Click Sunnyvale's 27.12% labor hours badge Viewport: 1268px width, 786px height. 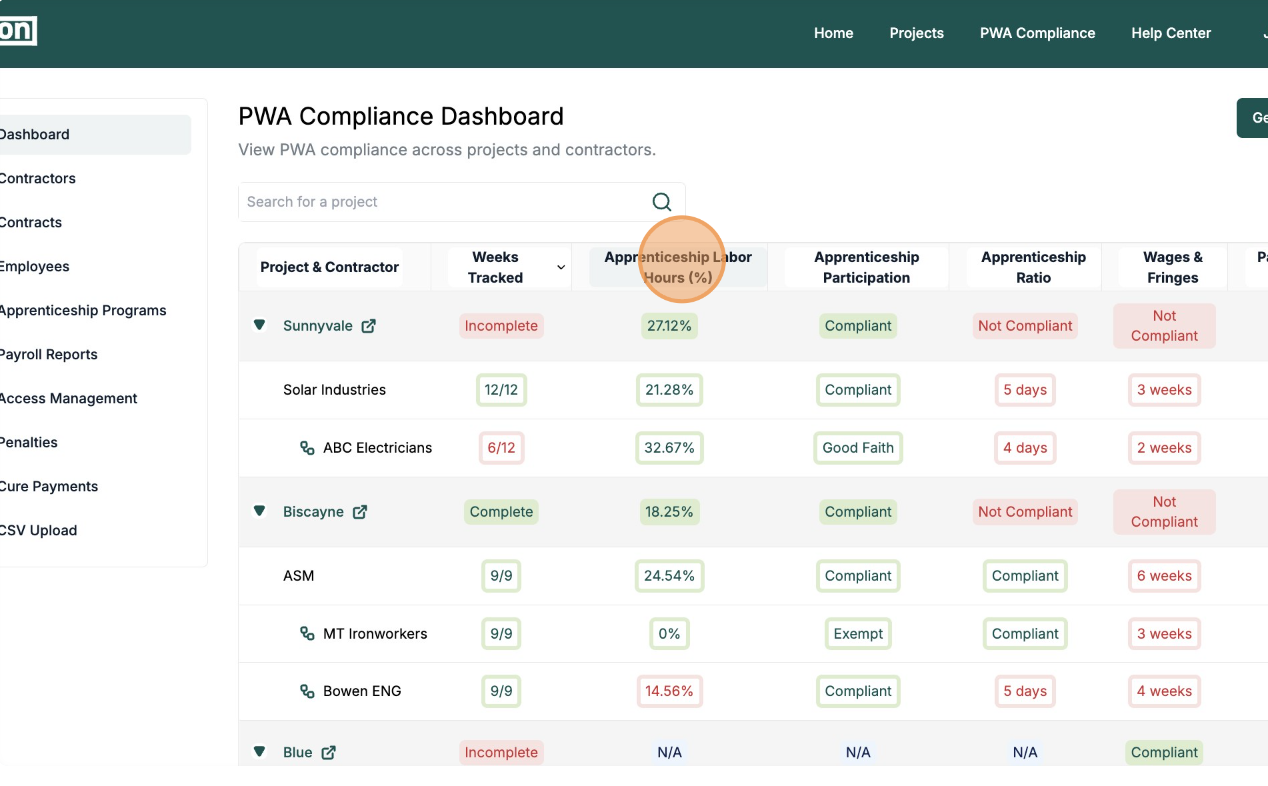[669, 326]
